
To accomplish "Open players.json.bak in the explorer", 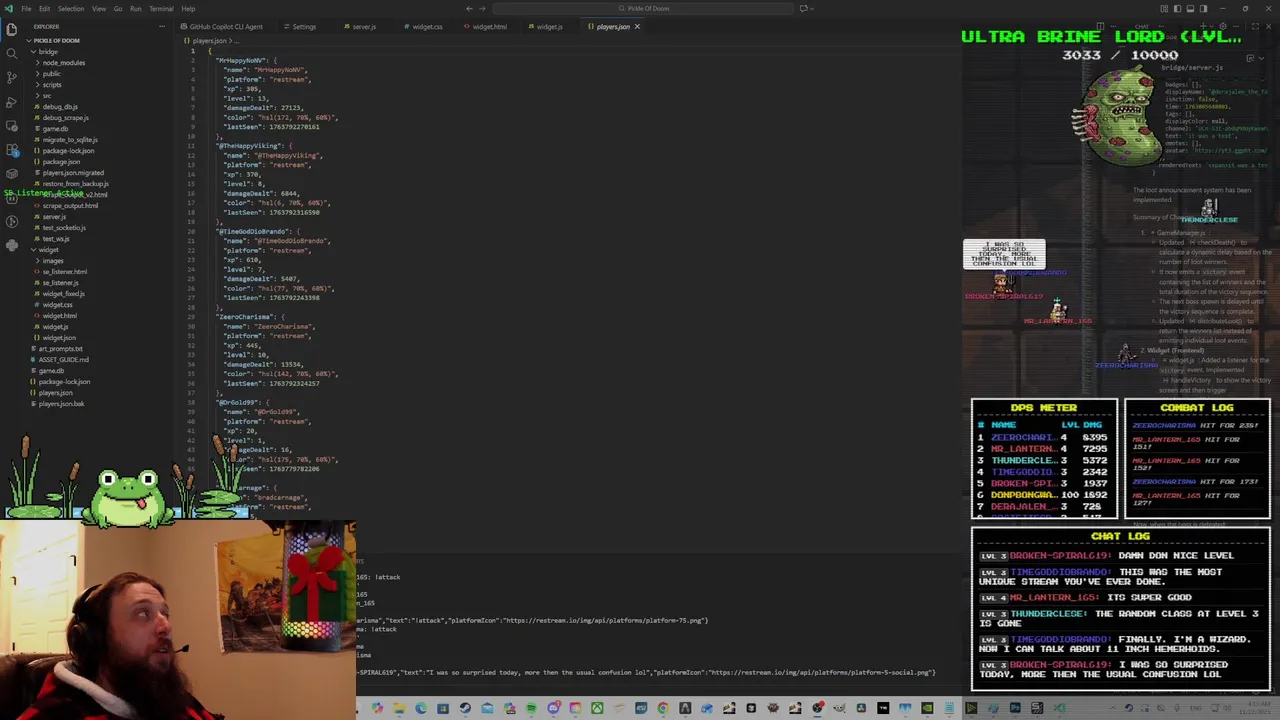I will click(x=61, y=403).
